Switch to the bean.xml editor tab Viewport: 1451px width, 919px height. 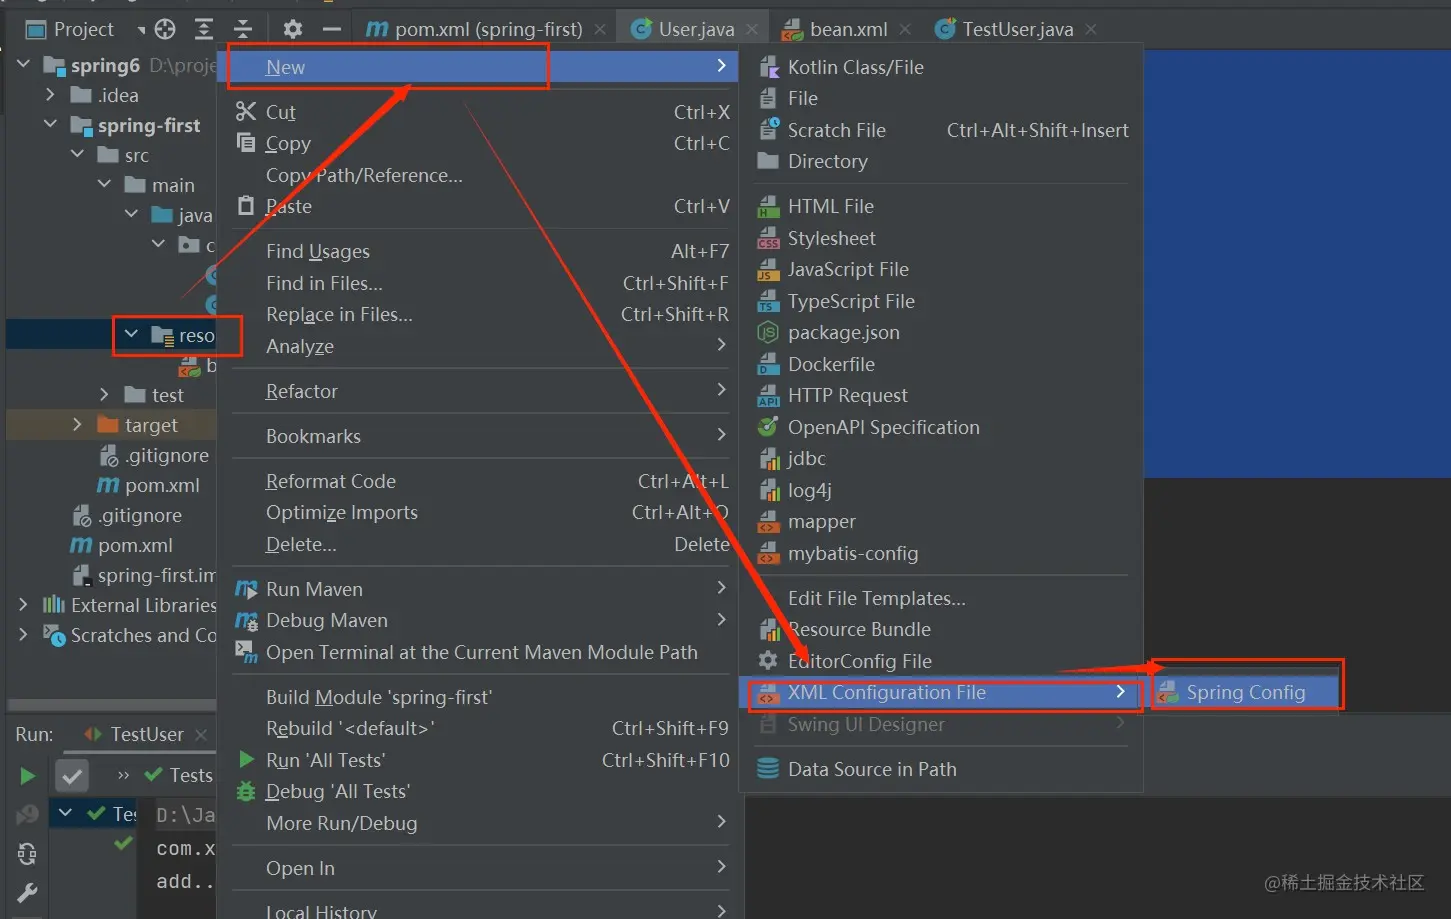pos(848,29)
